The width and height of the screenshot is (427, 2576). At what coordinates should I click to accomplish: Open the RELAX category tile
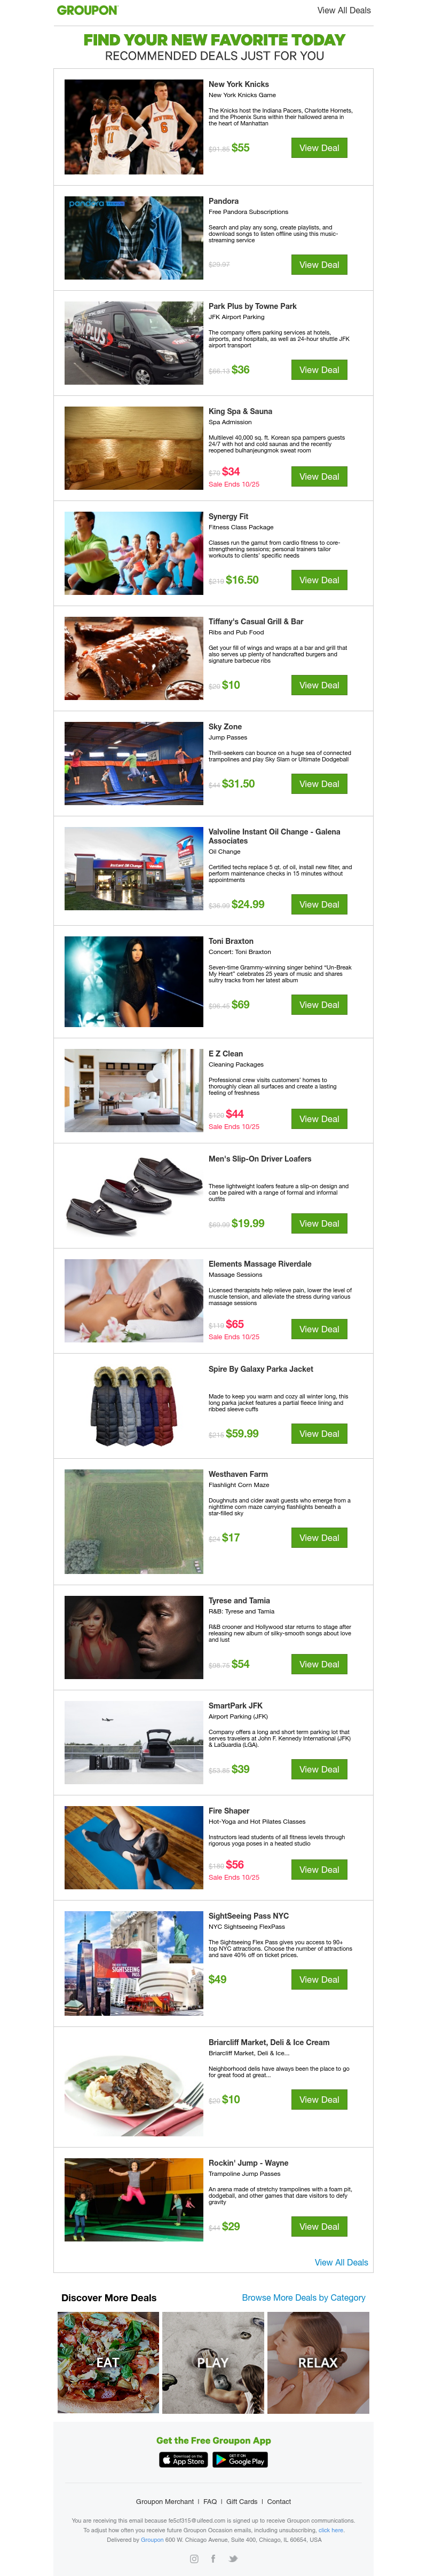[318, 2362]
